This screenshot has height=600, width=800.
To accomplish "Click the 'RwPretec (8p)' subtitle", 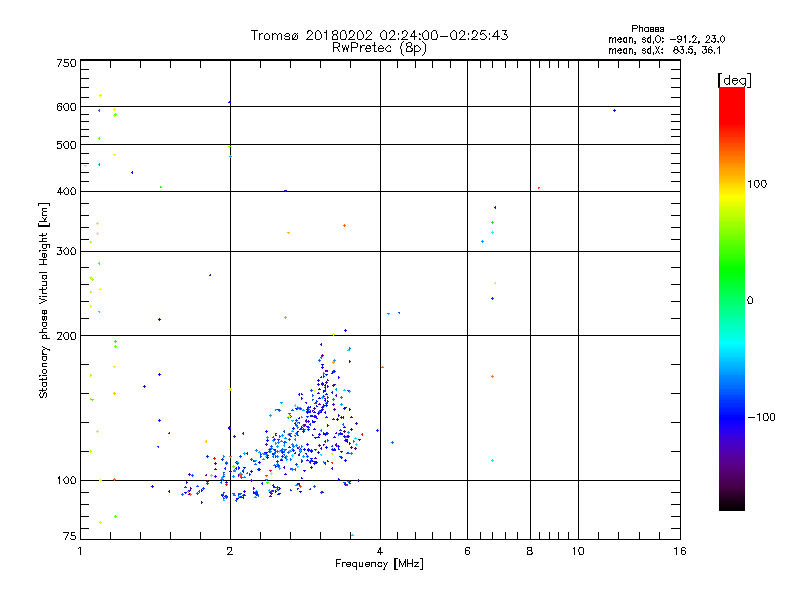I will point(379,48).
